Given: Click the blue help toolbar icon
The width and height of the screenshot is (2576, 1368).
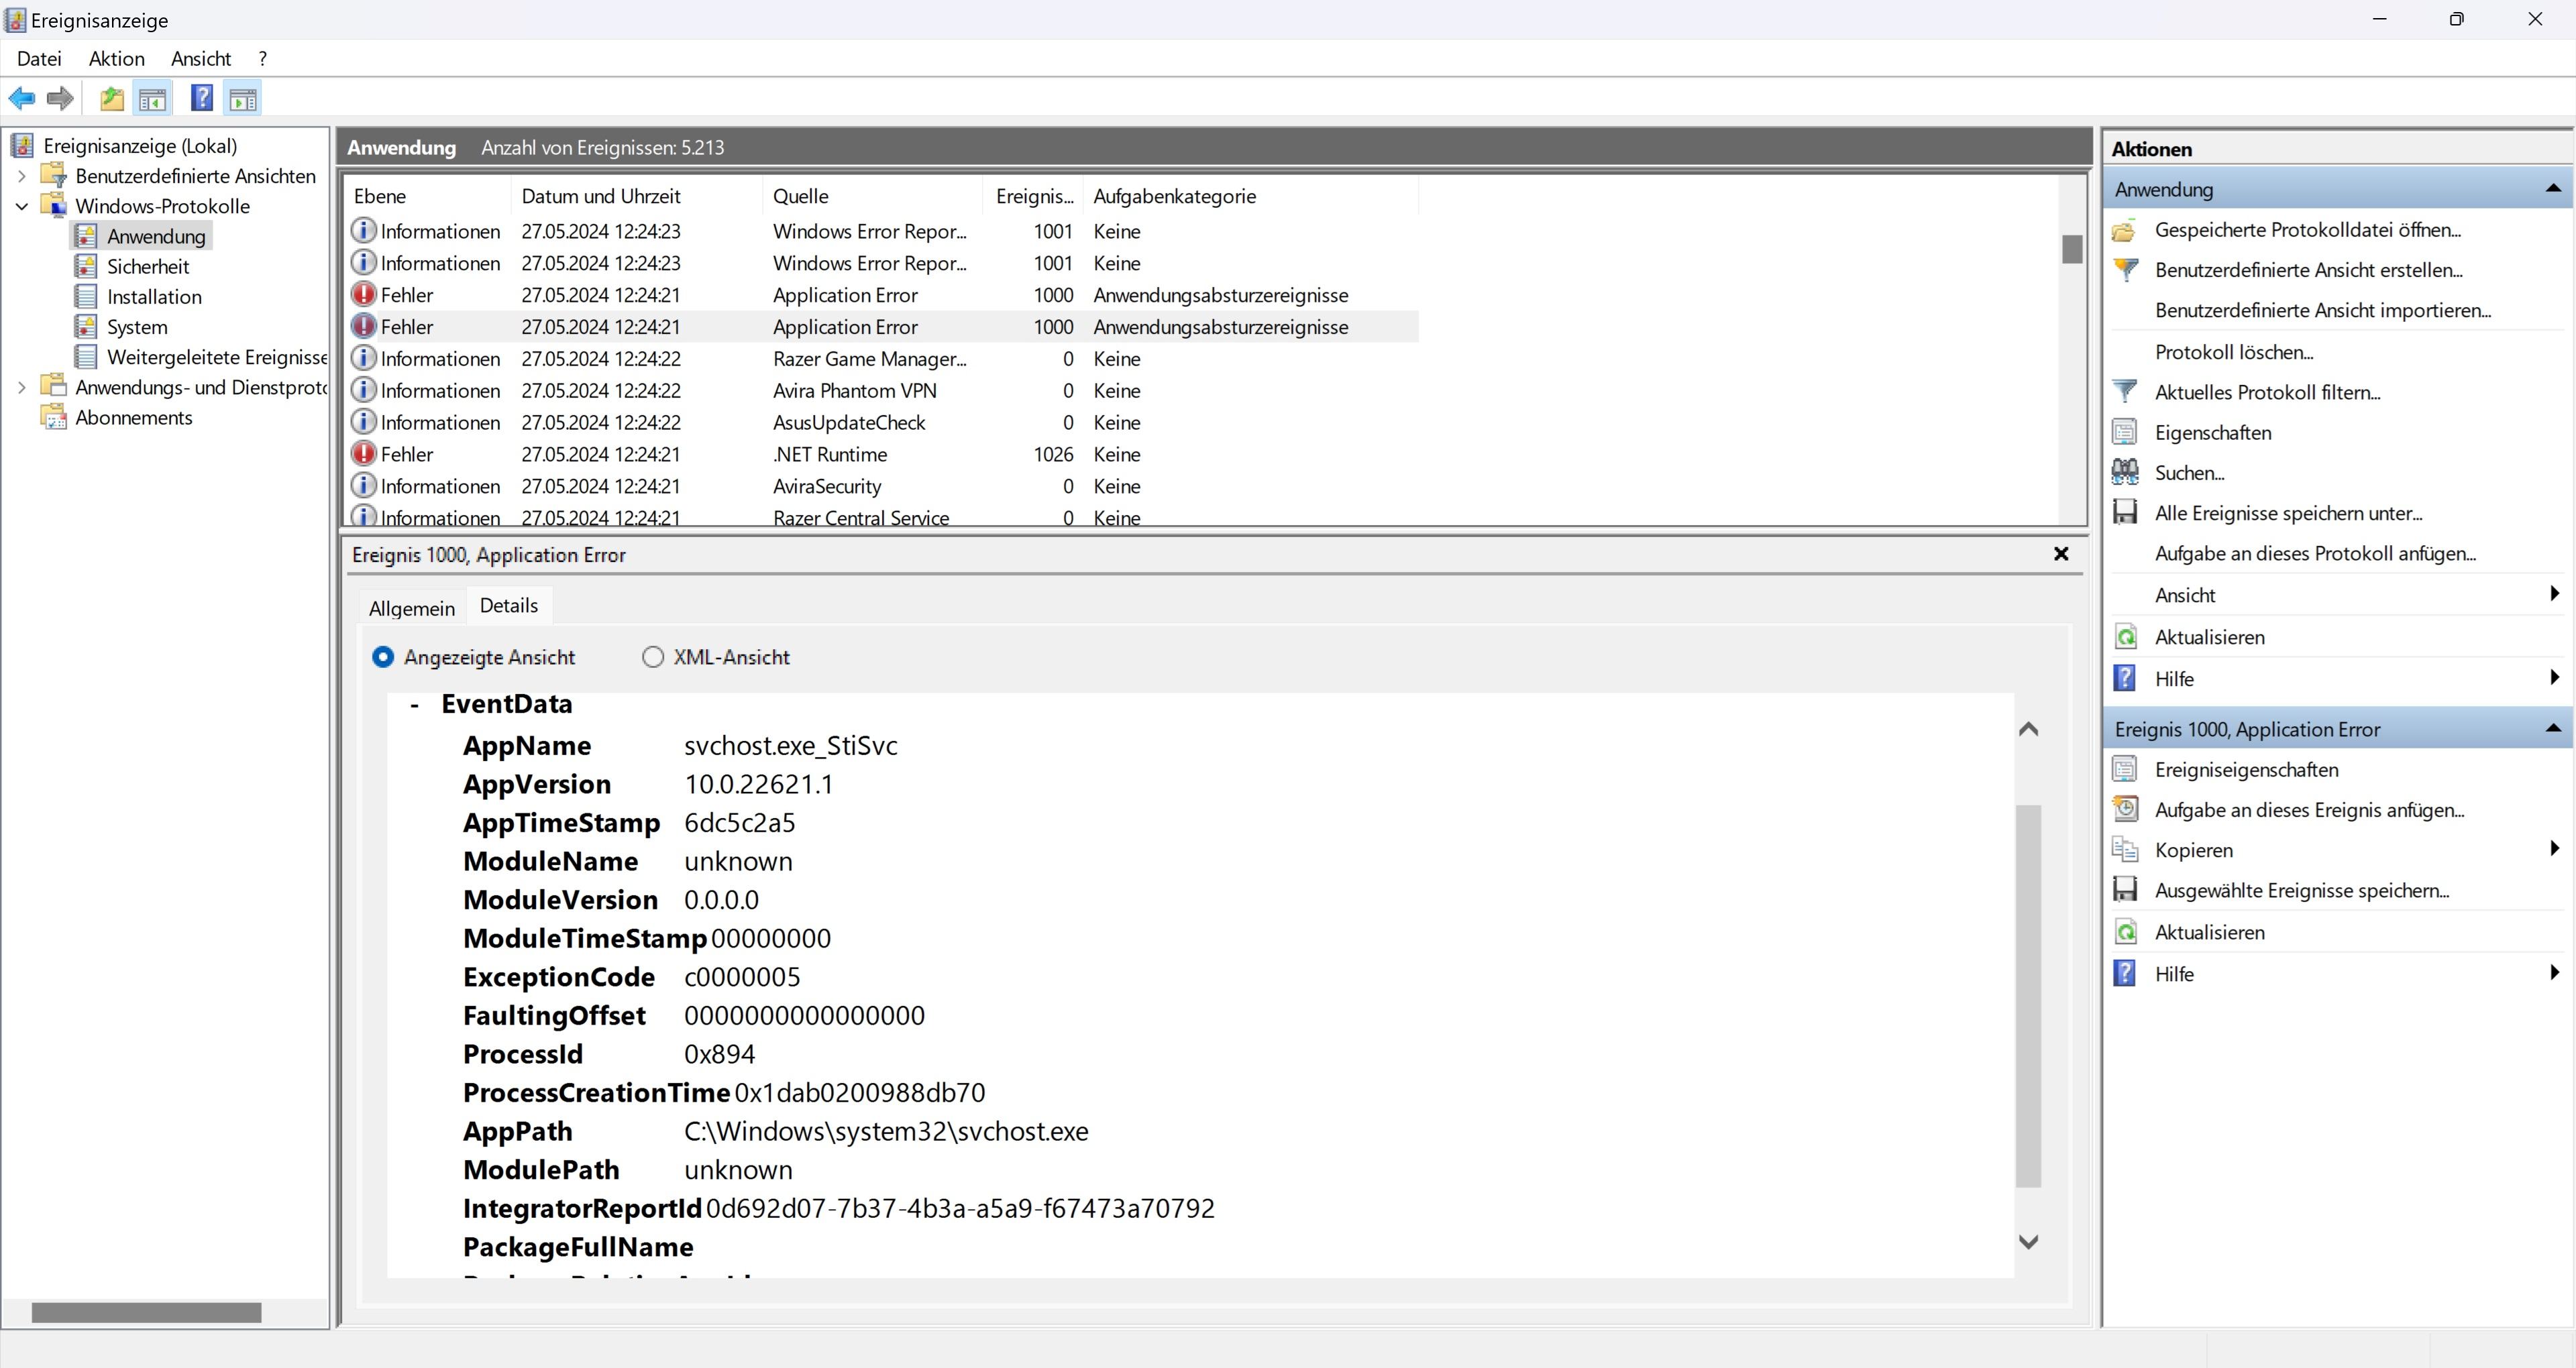Looking at the screenshot, I should pyautogui.click(x=201, y=98).
